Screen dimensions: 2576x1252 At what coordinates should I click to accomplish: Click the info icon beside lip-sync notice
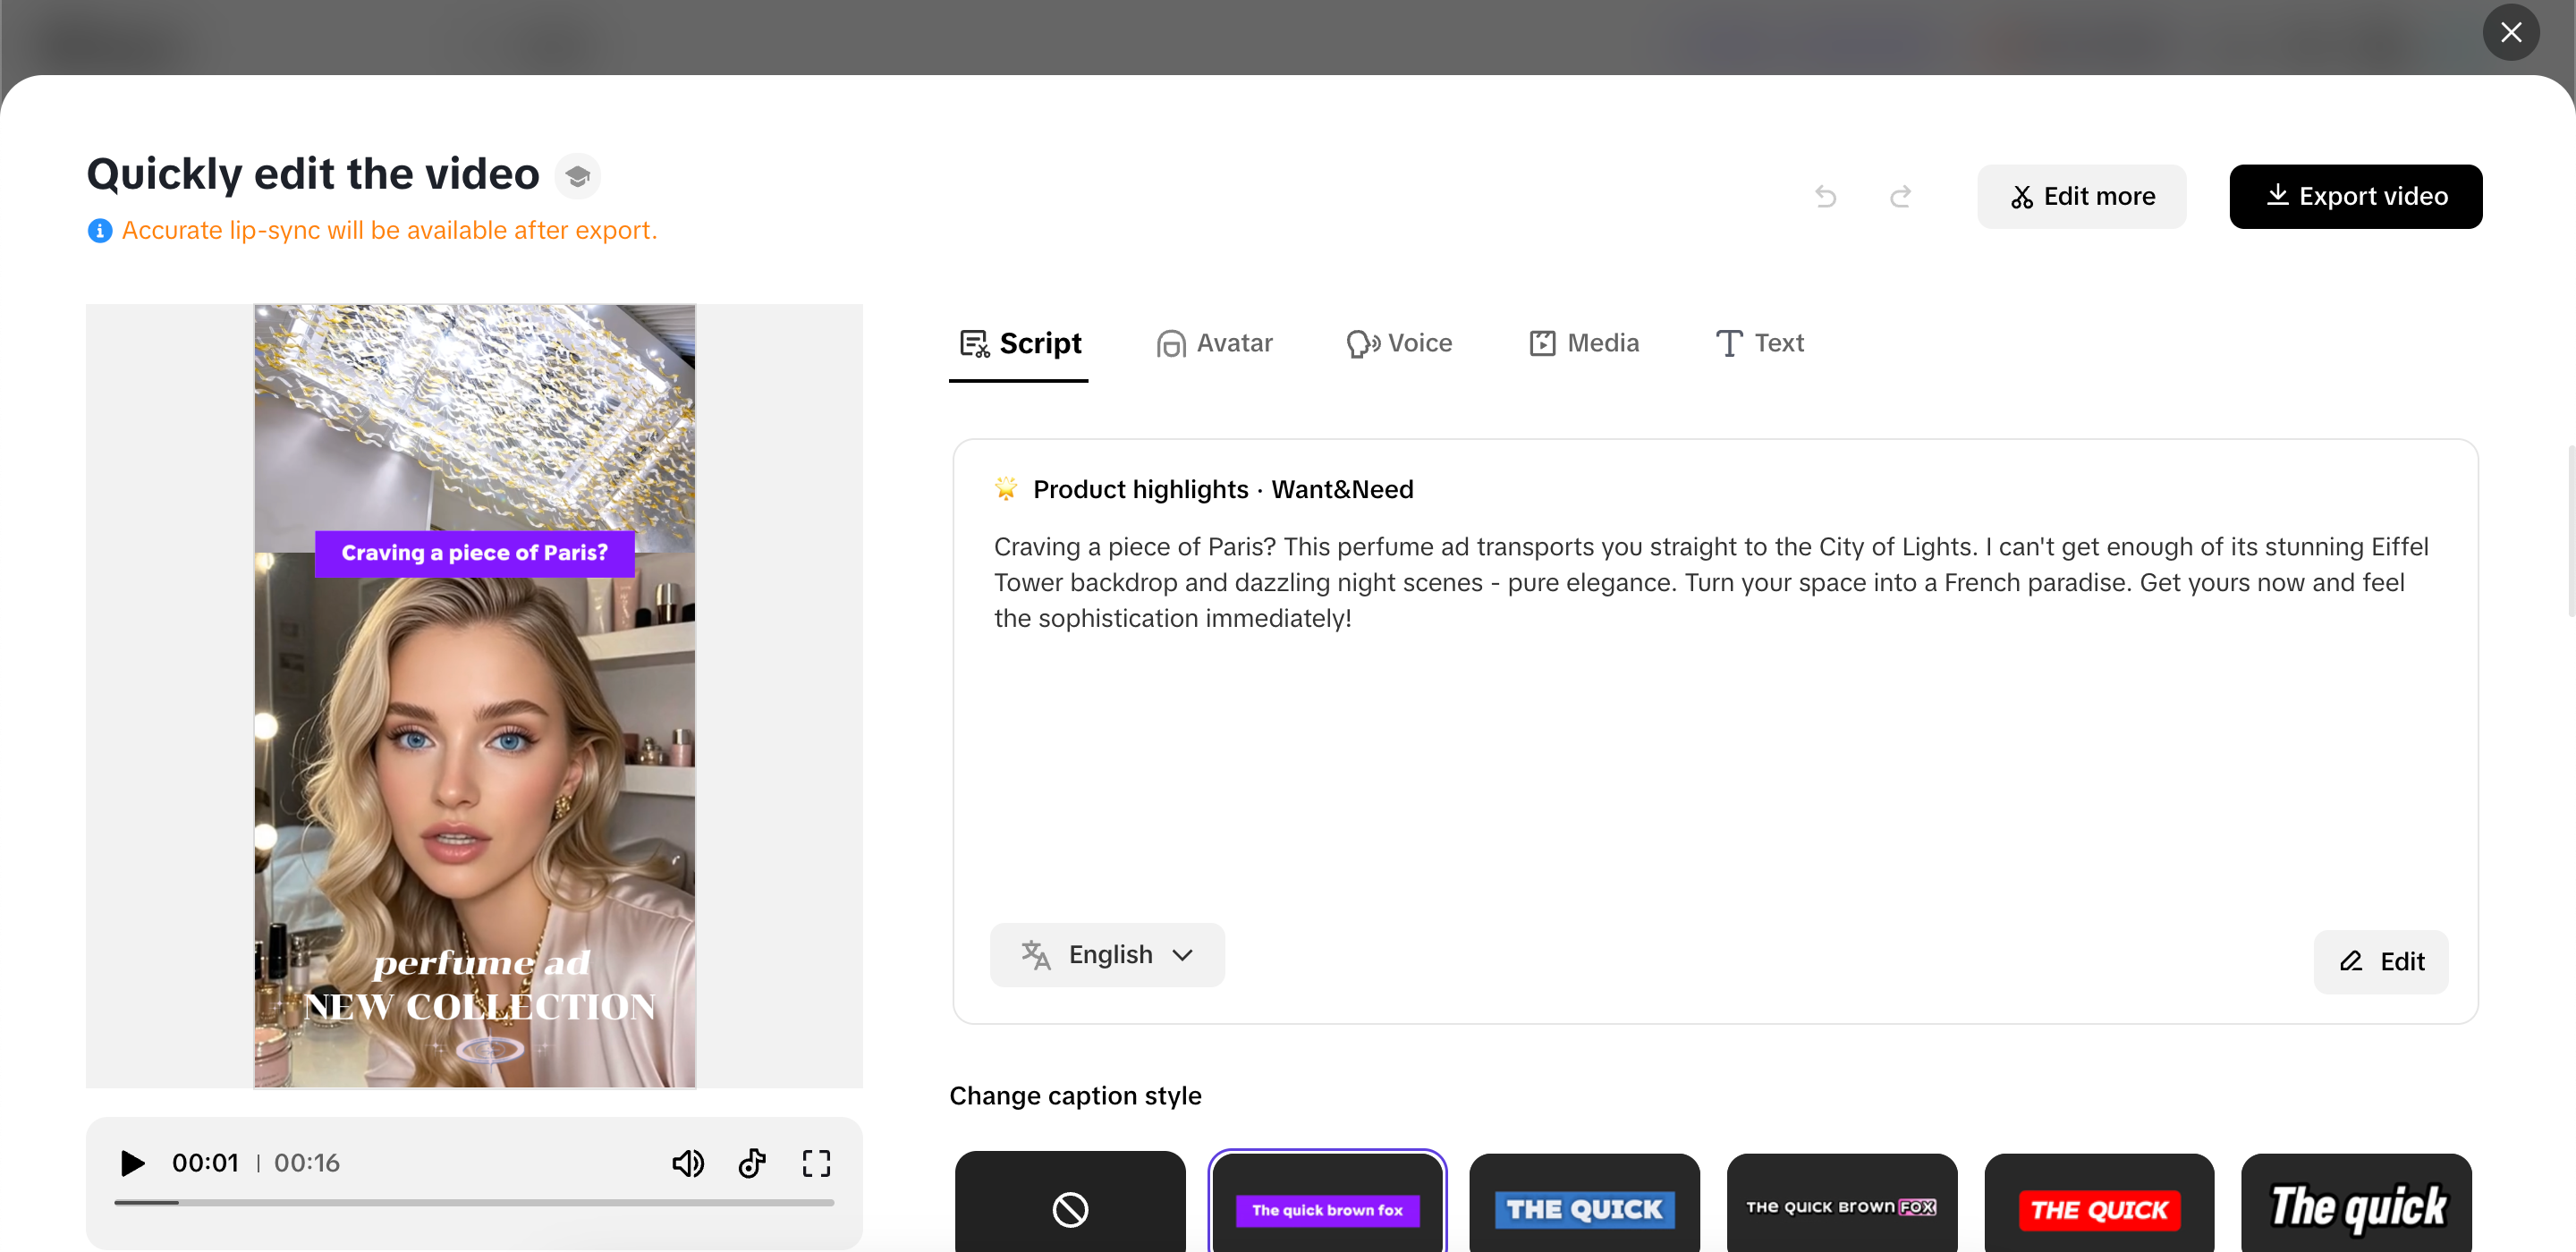[x=99, y=230]
